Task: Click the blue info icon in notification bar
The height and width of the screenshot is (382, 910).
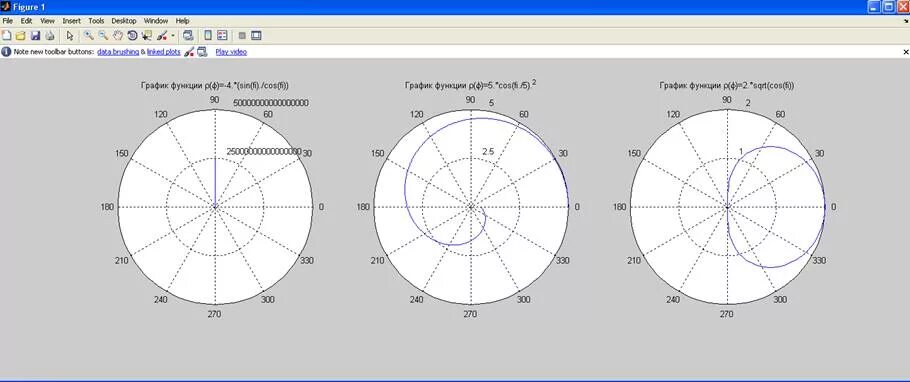Action: click(x=6, y=52)
